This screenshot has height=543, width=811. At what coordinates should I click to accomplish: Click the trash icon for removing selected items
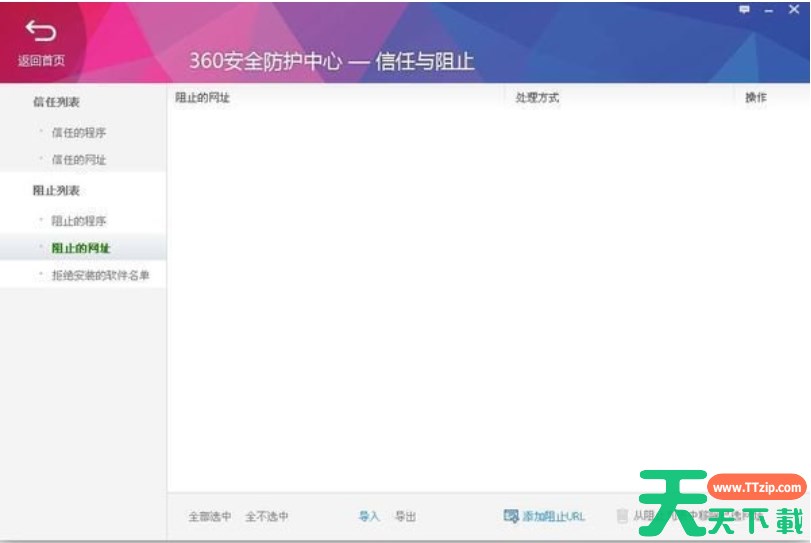(622, 516)
